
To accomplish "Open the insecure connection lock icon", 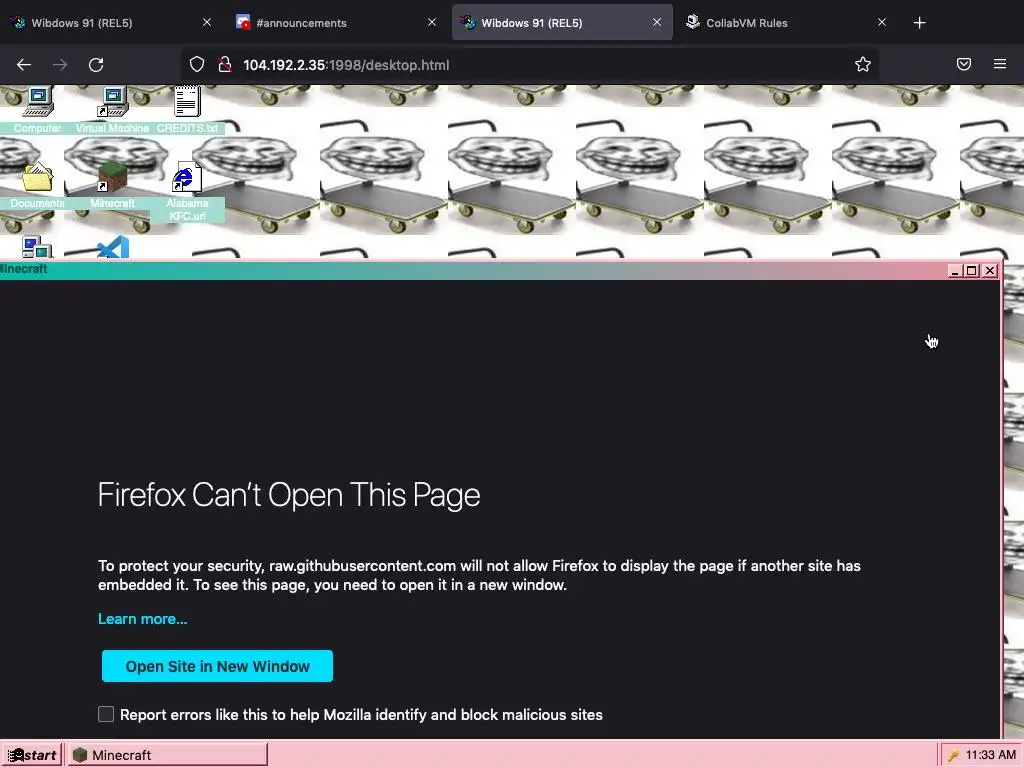I will point(225,65).
